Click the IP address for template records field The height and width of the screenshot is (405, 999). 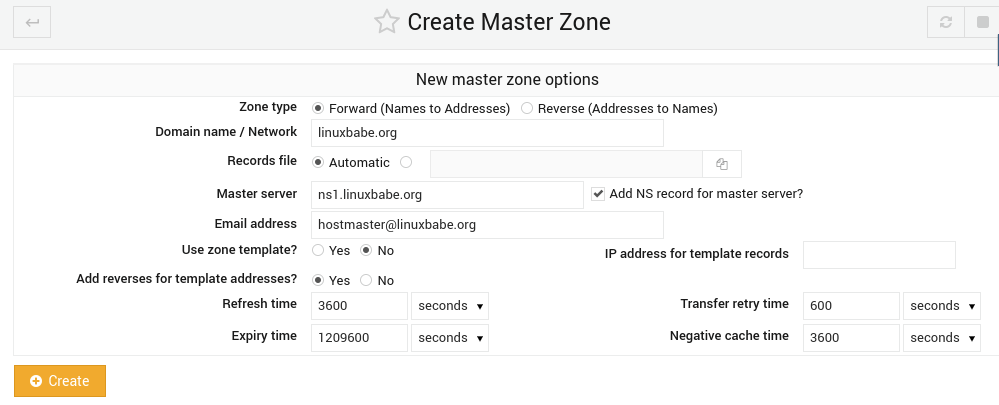pyautogui.click(x=879, y=255)
